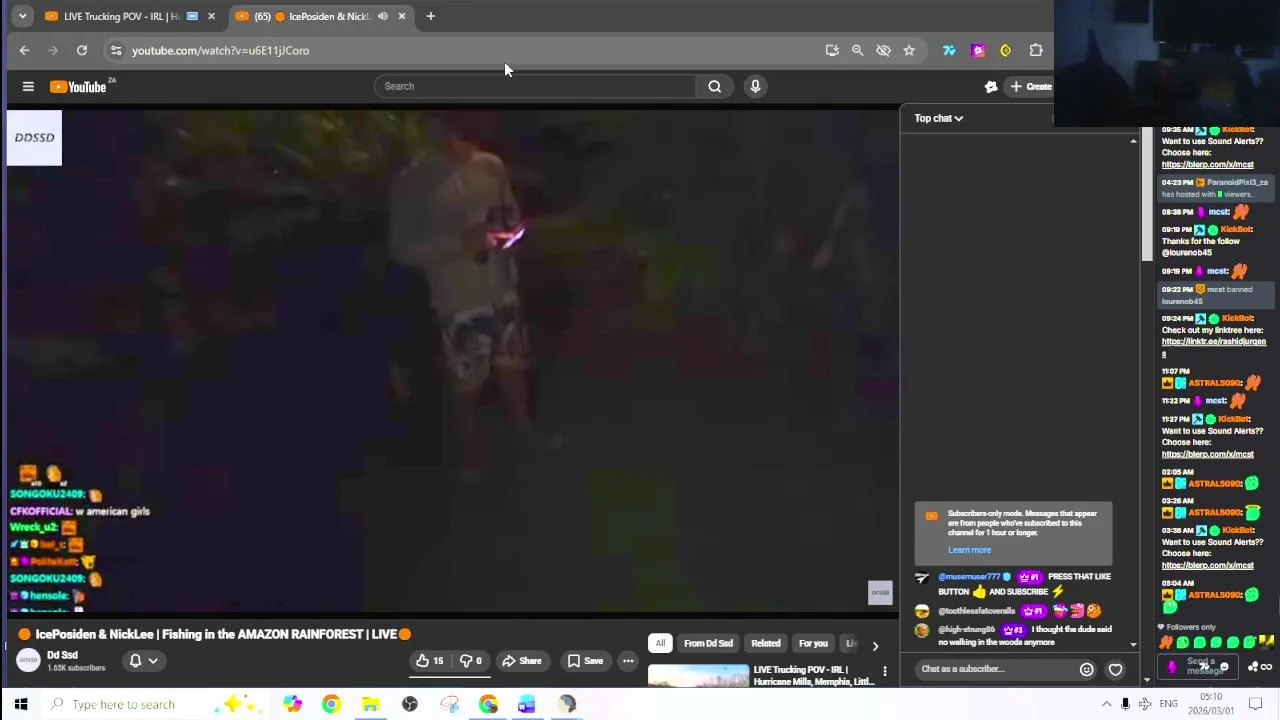Show more filter chips with right arrow
This screenshot has width=1280, height=720.
coord(875,645)
